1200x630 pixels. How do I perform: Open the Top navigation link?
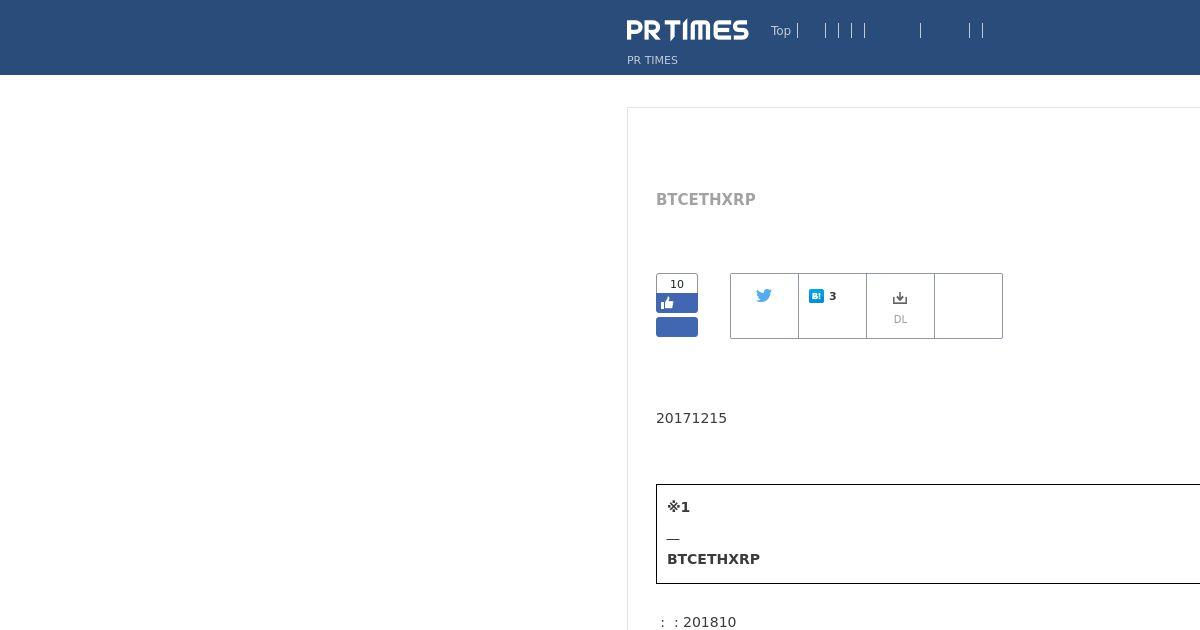781,31
